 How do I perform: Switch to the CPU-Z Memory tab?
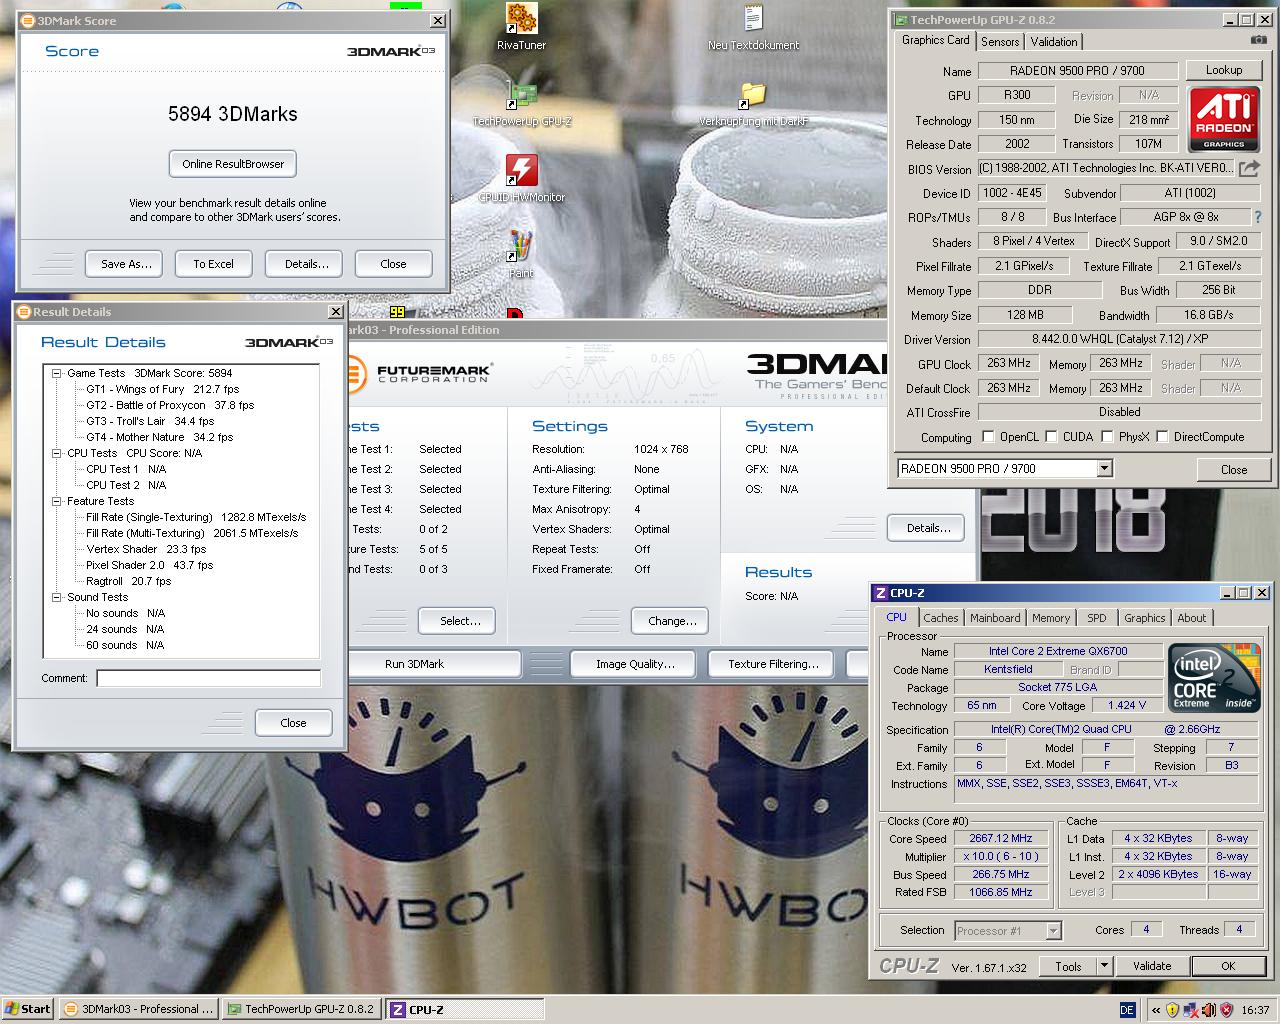point(1051,618)
